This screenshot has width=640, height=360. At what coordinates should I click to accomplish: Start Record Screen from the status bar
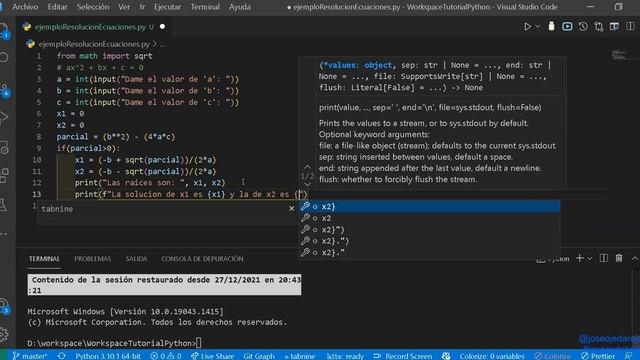click(402, 356)
